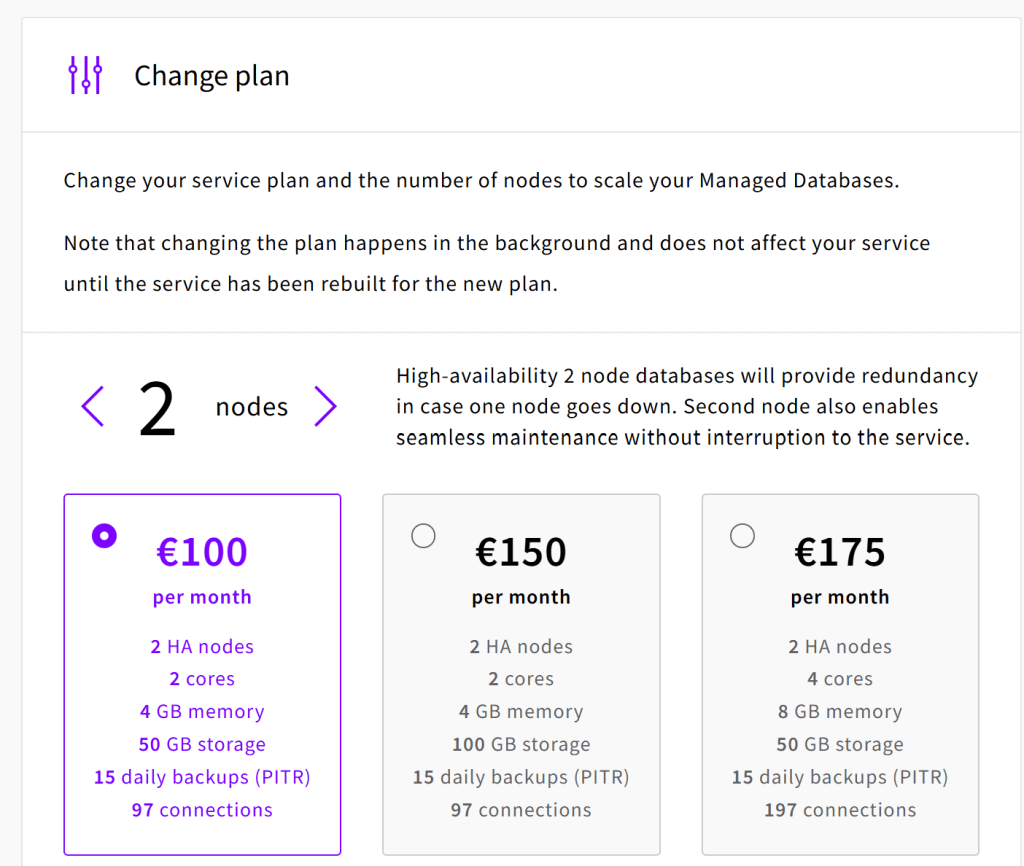Image resolution: width=1024 pixels, height=866 pixels.
Task: Decrease node count with left chevron
Action: (93, 406)
